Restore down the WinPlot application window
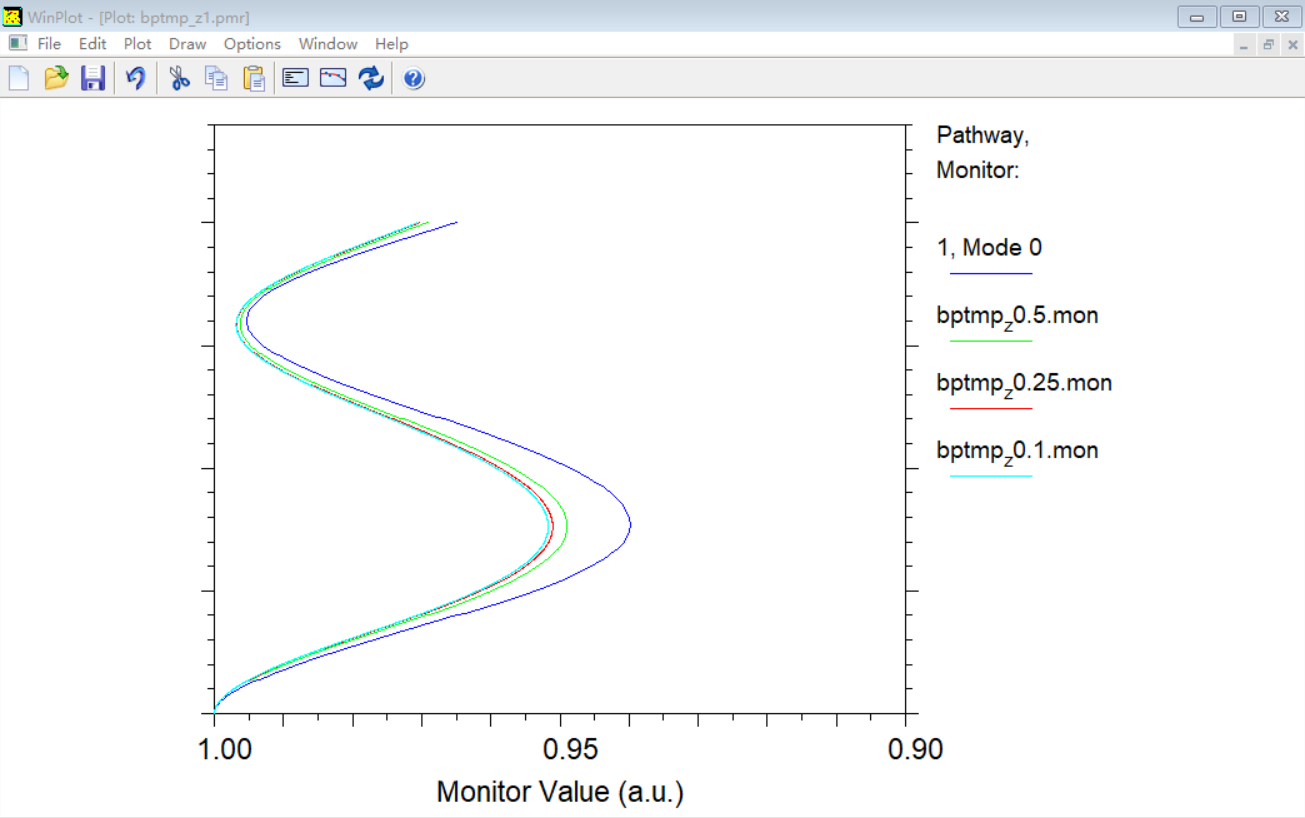Screen dimensions: 1305x818 (x=1239, y=16)
